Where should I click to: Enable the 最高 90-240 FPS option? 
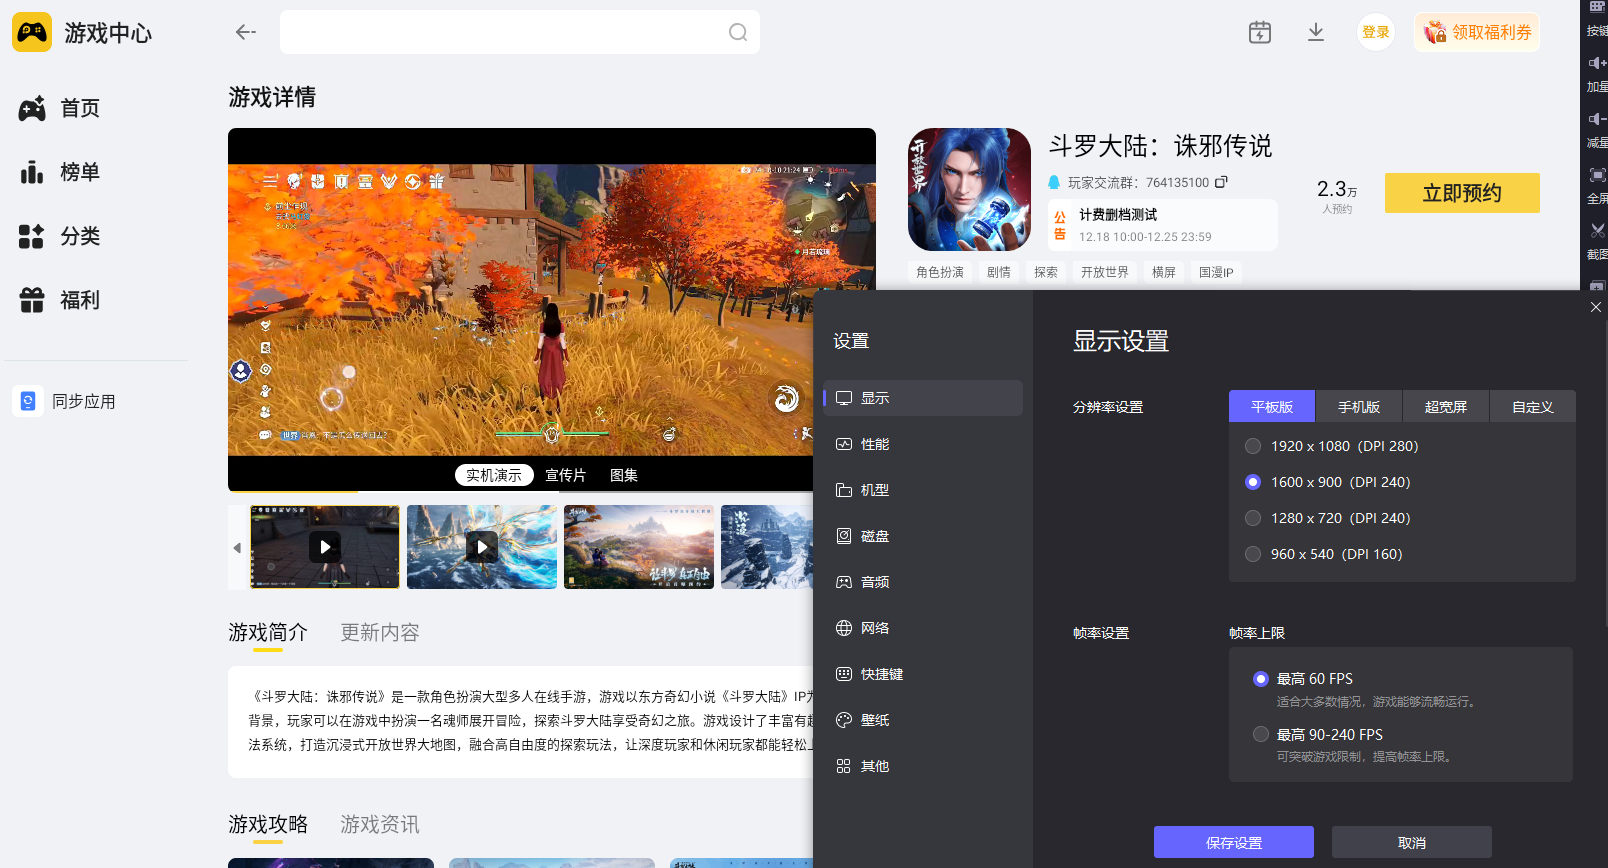pos(1261,734)
